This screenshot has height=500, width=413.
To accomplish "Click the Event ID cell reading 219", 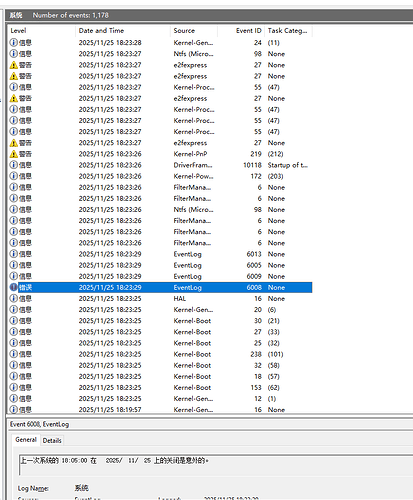I will point(256,154).
